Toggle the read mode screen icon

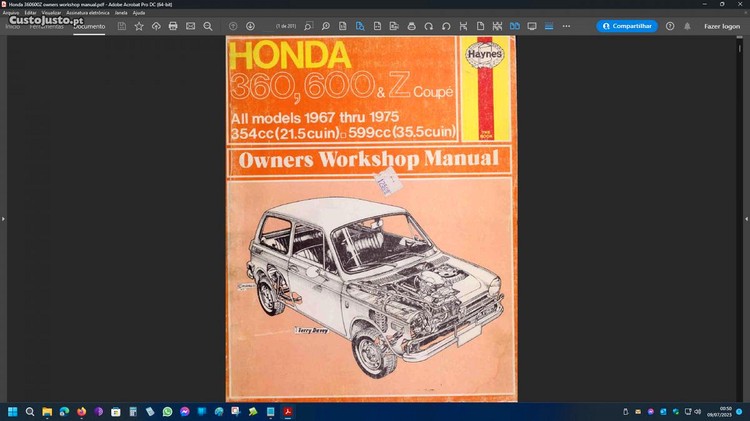[532, 26]
